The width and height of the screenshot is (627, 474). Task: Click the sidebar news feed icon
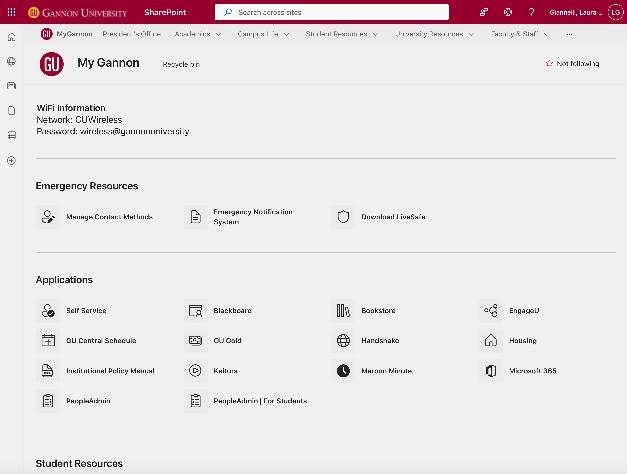[x=12, y=86]
